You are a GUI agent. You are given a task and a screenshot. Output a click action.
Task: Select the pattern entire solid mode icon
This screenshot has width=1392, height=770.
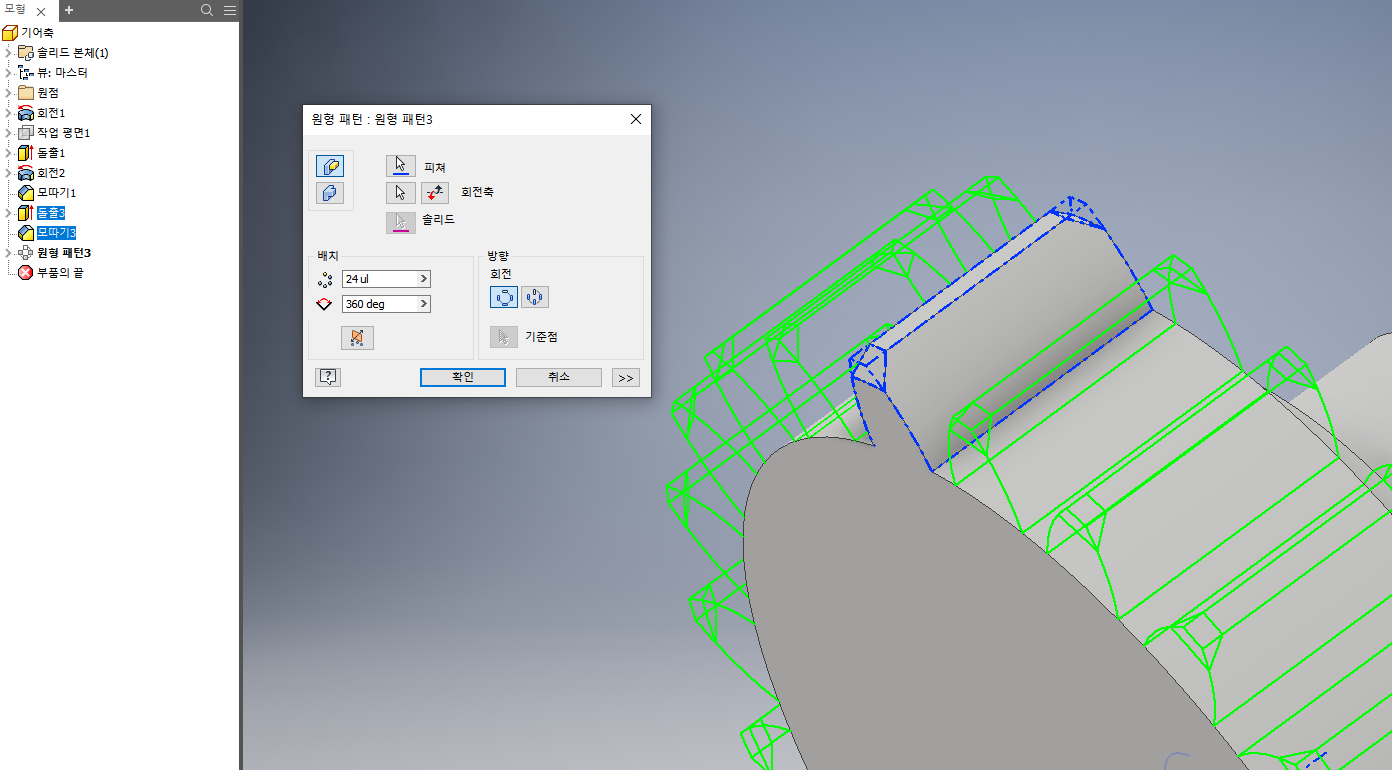(x=330, y=193)
